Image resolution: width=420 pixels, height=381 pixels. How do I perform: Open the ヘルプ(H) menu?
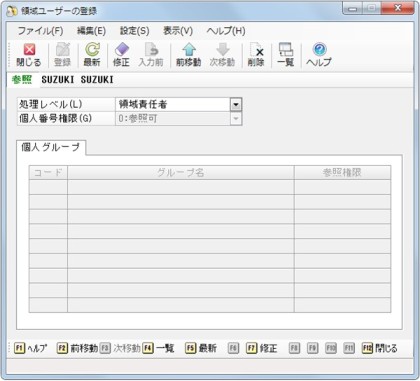[226, 31]
